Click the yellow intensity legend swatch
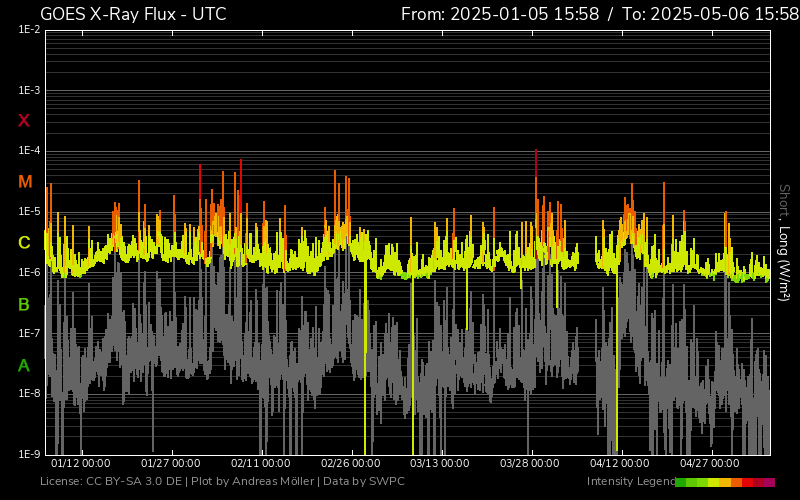800x500 pixels. tap(714, 482)
